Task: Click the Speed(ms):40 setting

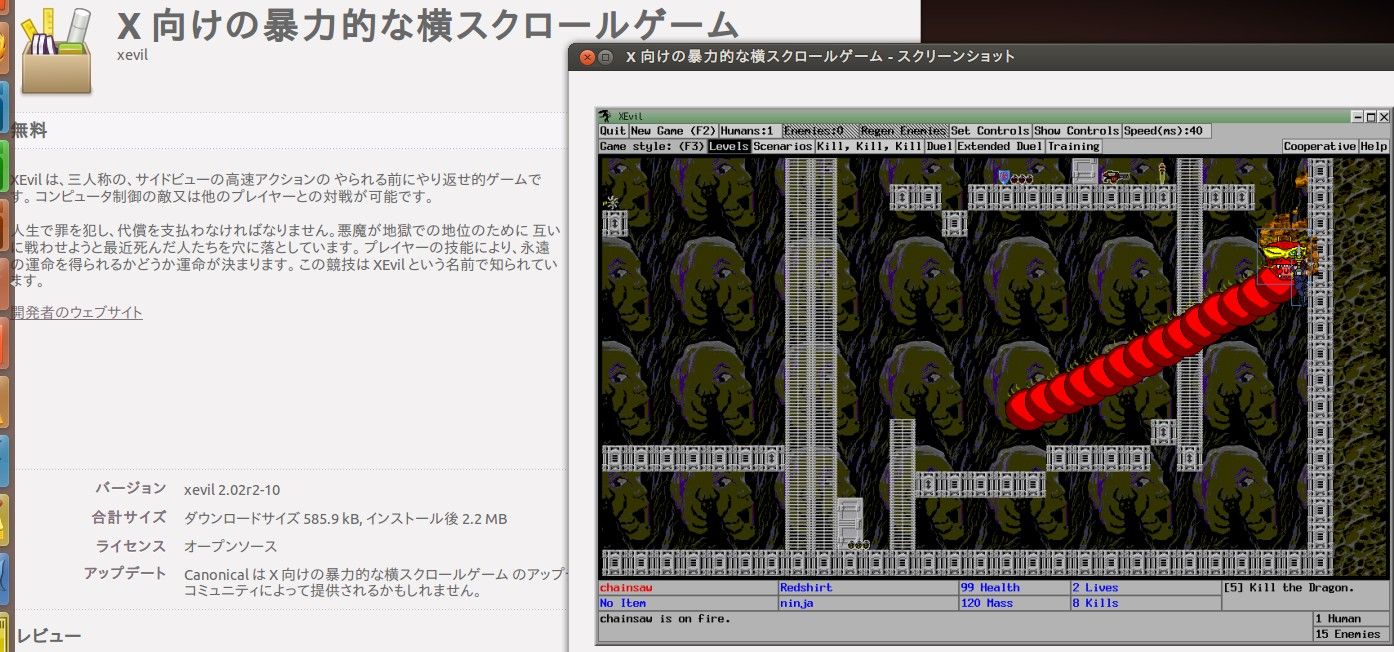Action: click(x=1167, y=131)
